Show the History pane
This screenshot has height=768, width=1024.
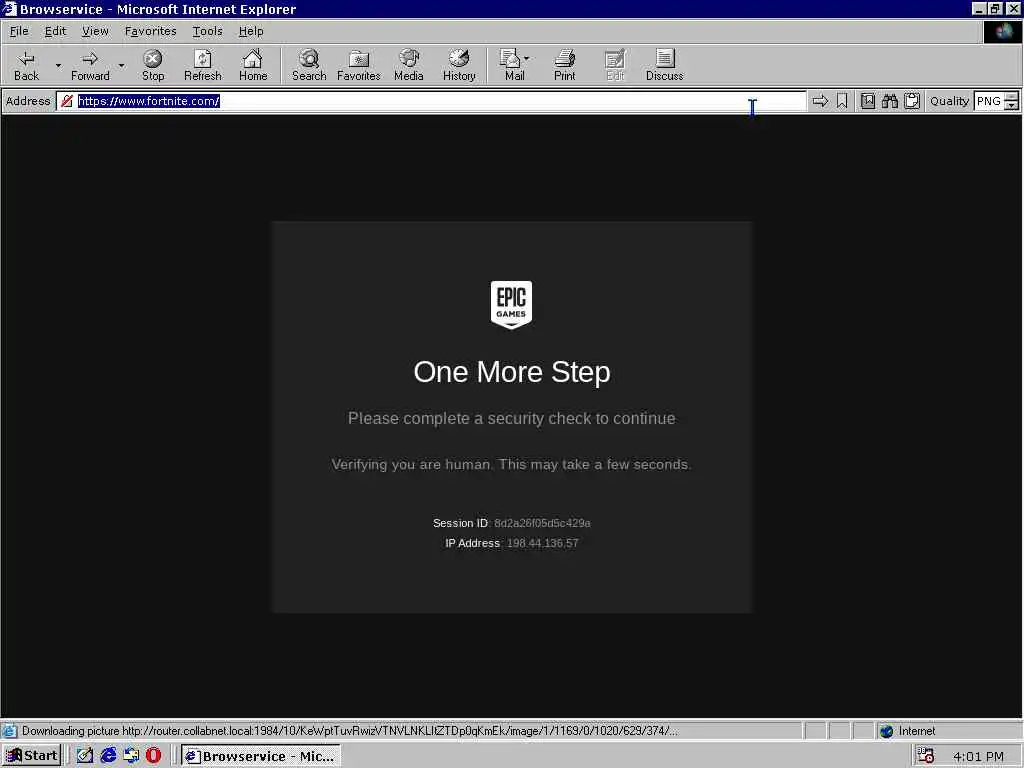click(x=459, y=65)
